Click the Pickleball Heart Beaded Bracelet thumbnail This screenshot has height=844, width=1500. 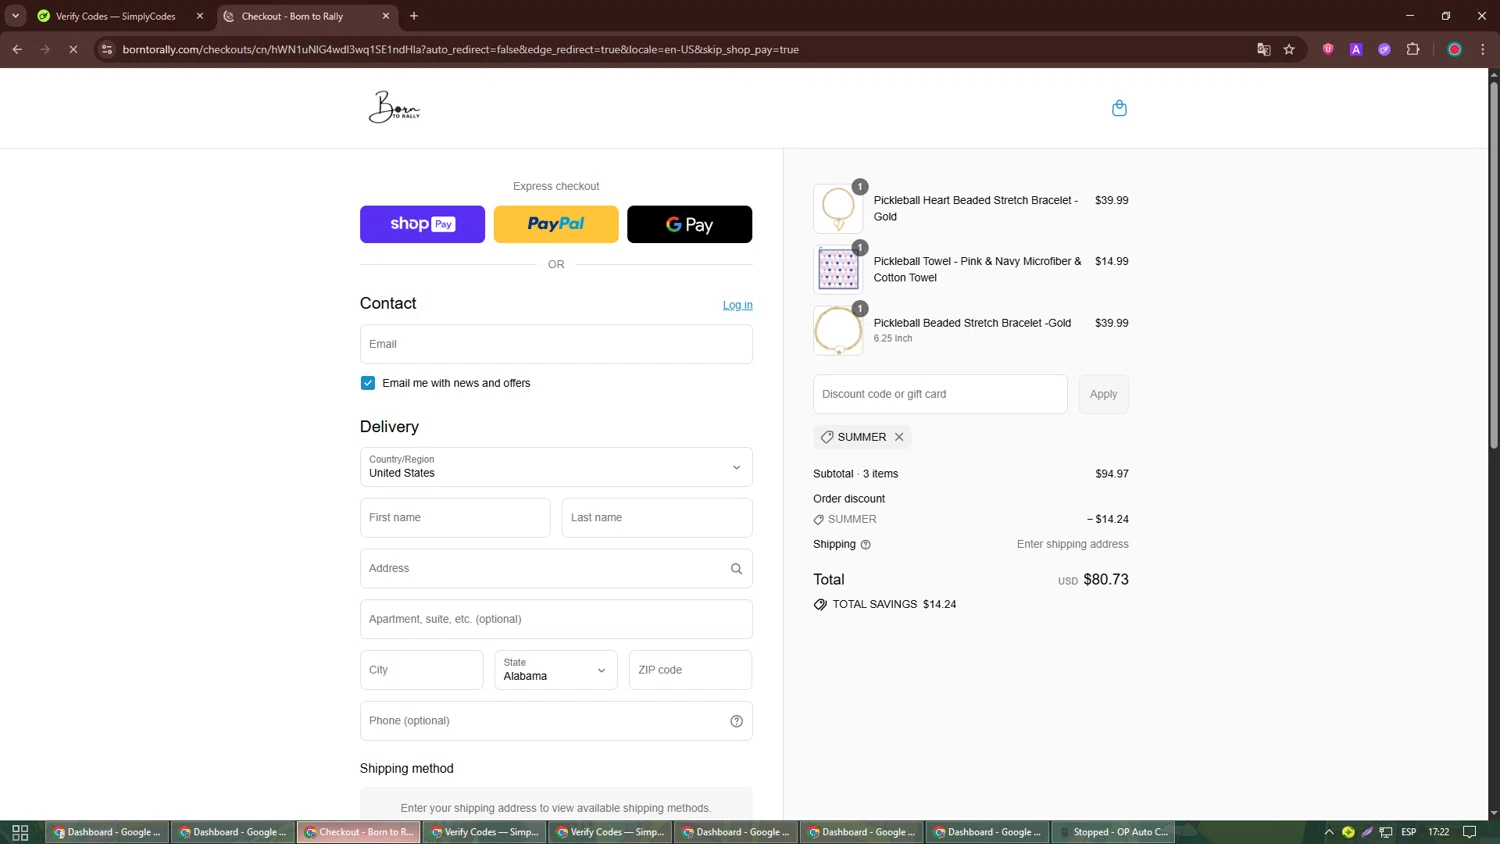(x=838, y=208)
